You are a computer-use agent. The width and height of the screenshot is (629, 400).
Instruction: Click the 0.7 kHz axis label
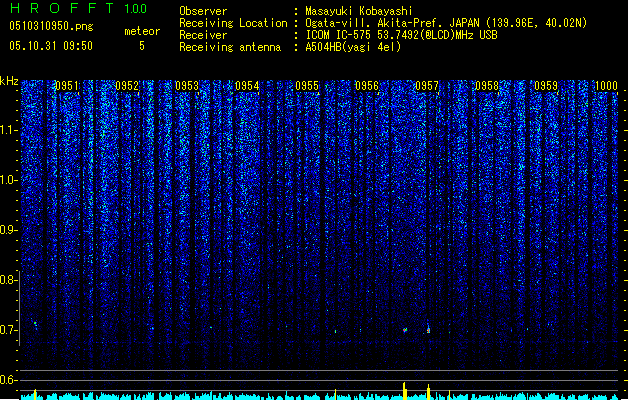tap(8, 330)
